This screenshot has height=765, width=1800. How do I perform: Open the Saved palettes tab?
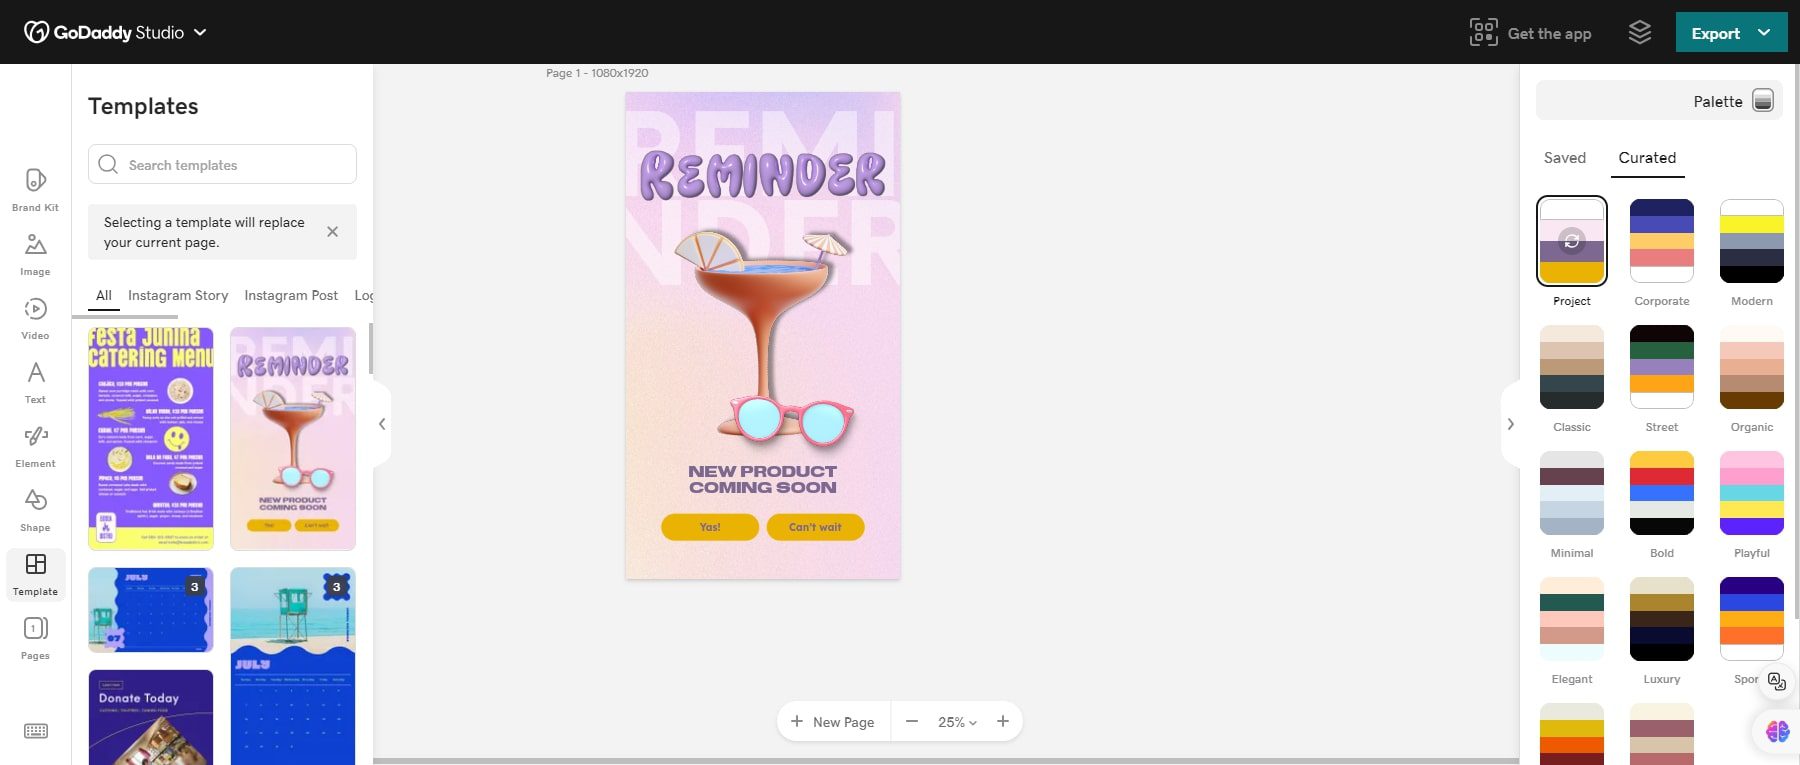click(1564, 158)
